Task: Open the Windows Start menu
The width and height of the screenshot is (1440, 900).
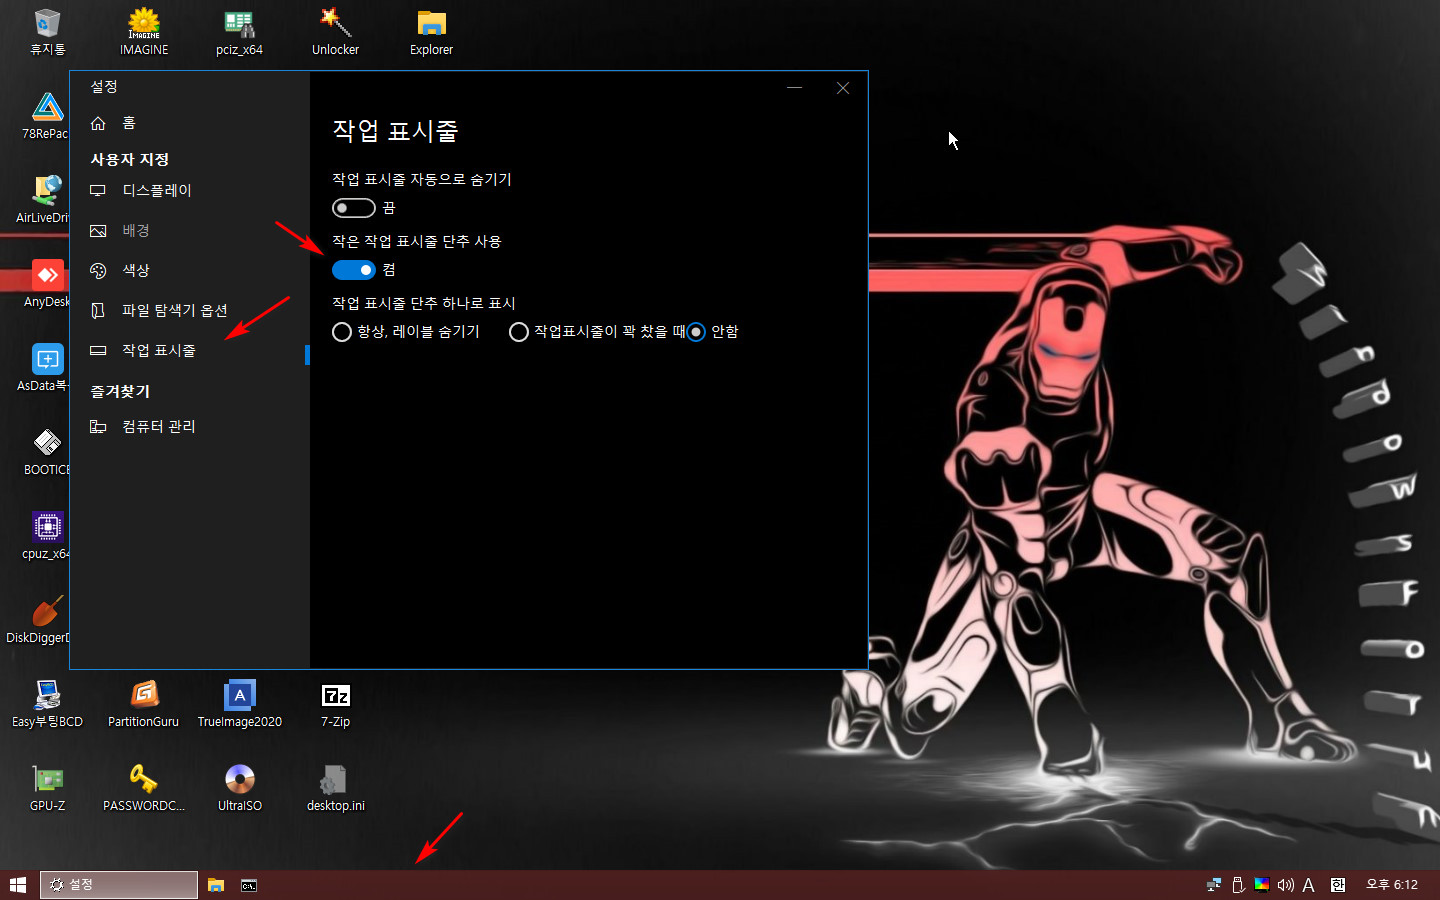Action: pyautogui.click(x=18, y=885)
